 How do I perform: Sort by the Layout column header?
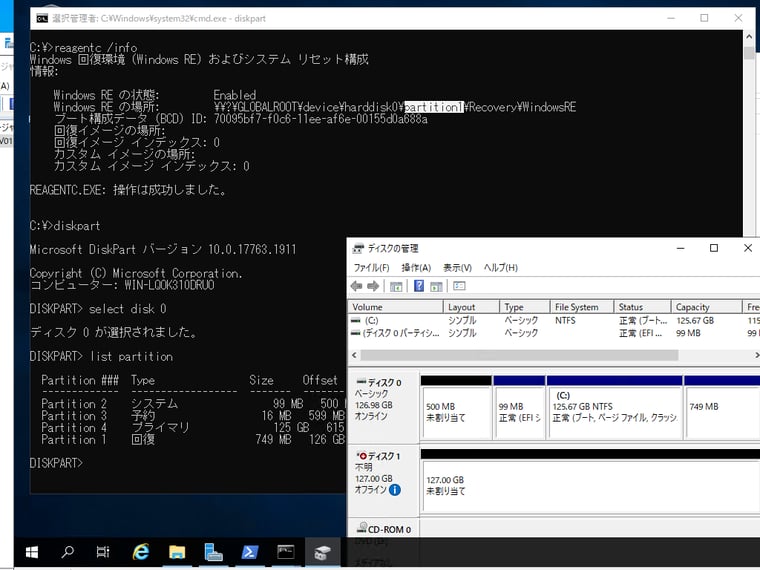click(x=471, y=307)
